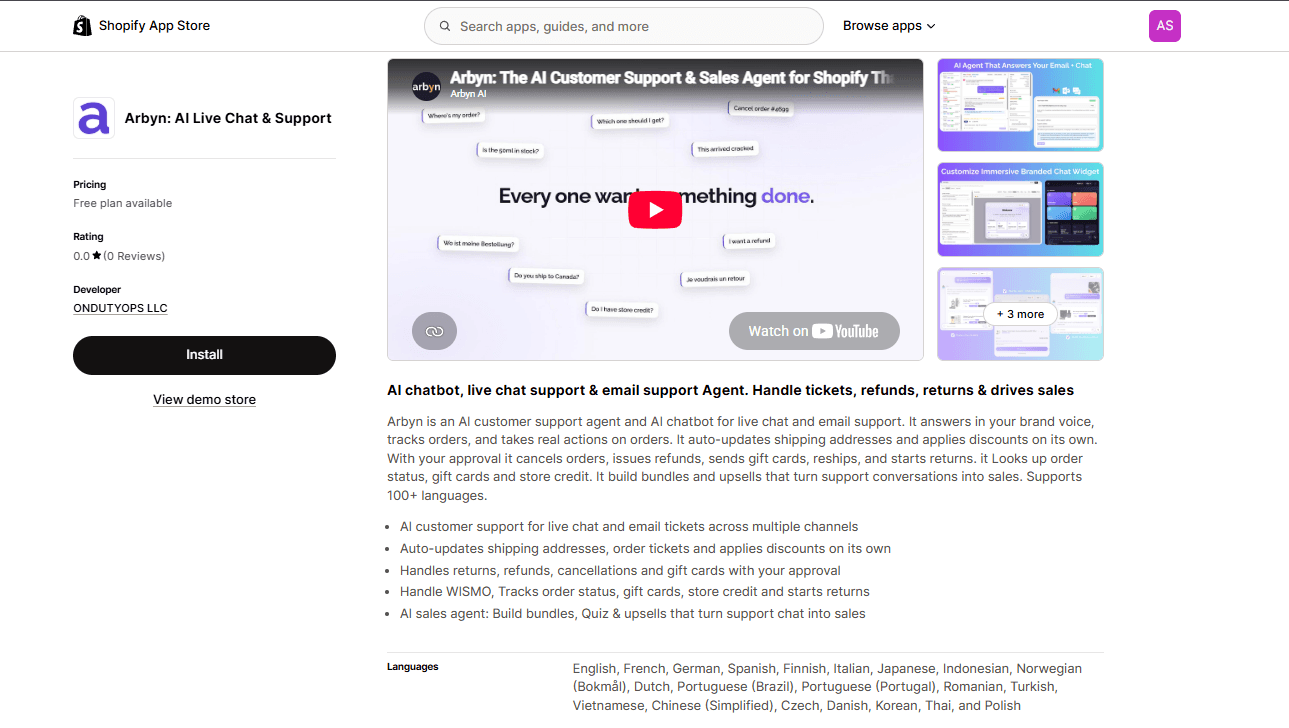Screen dimensions: 1289x728
Task: Click the + 3 more screenshots button
Action: point(1020,314)
